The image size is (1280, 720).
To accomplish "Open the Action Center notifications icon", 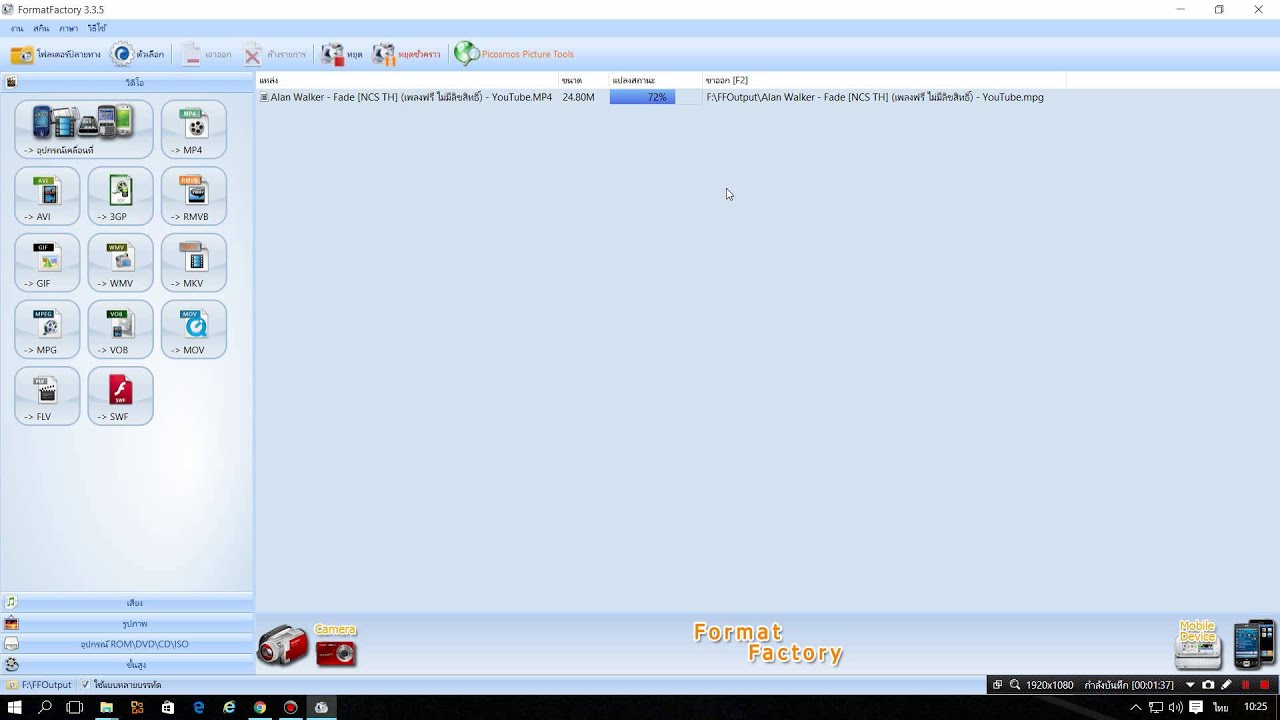I will coord(1196,707).
